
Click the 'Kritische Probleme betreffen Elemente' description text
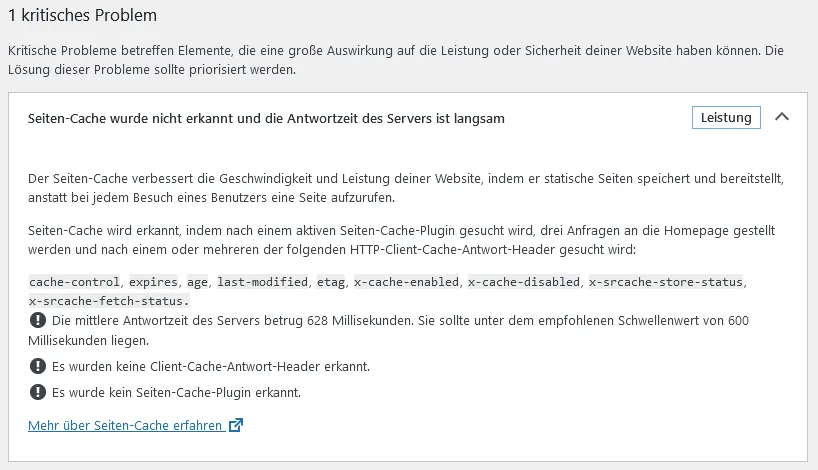click(395, 60)
